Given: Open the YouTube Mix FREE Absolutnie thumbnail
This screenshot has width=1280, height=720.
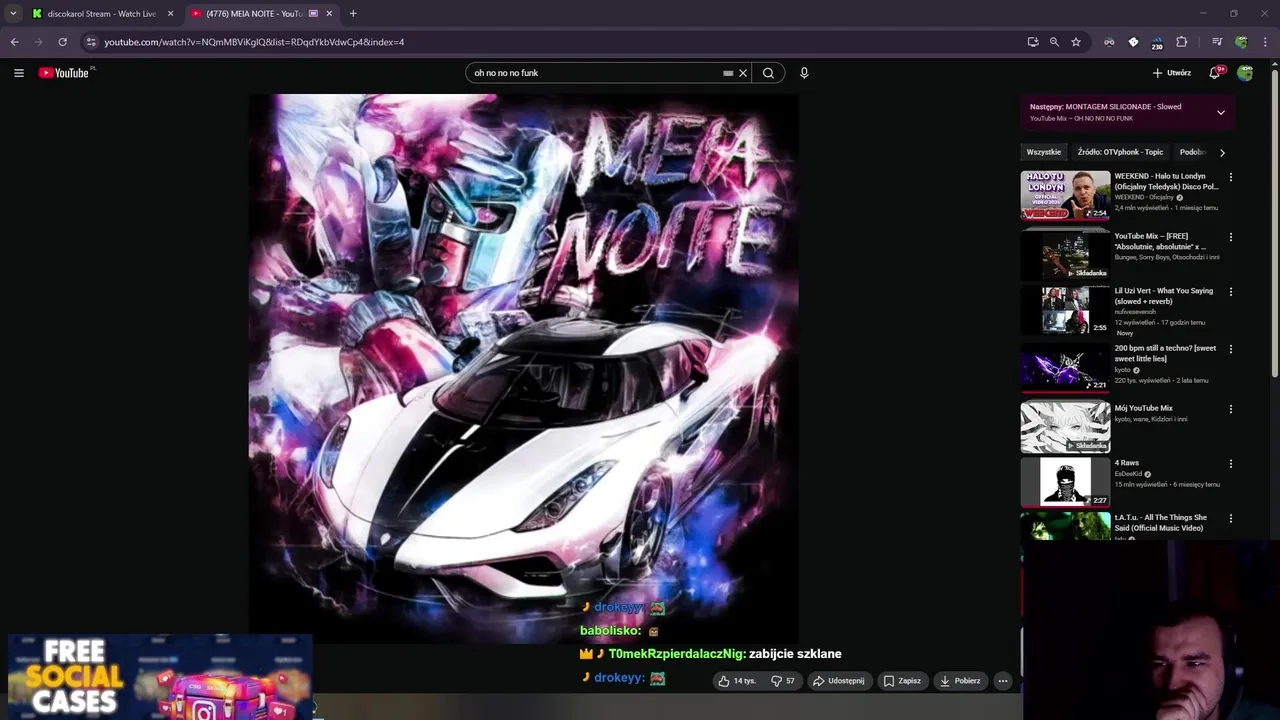Looking at the screenshot, I should 1065,255.
